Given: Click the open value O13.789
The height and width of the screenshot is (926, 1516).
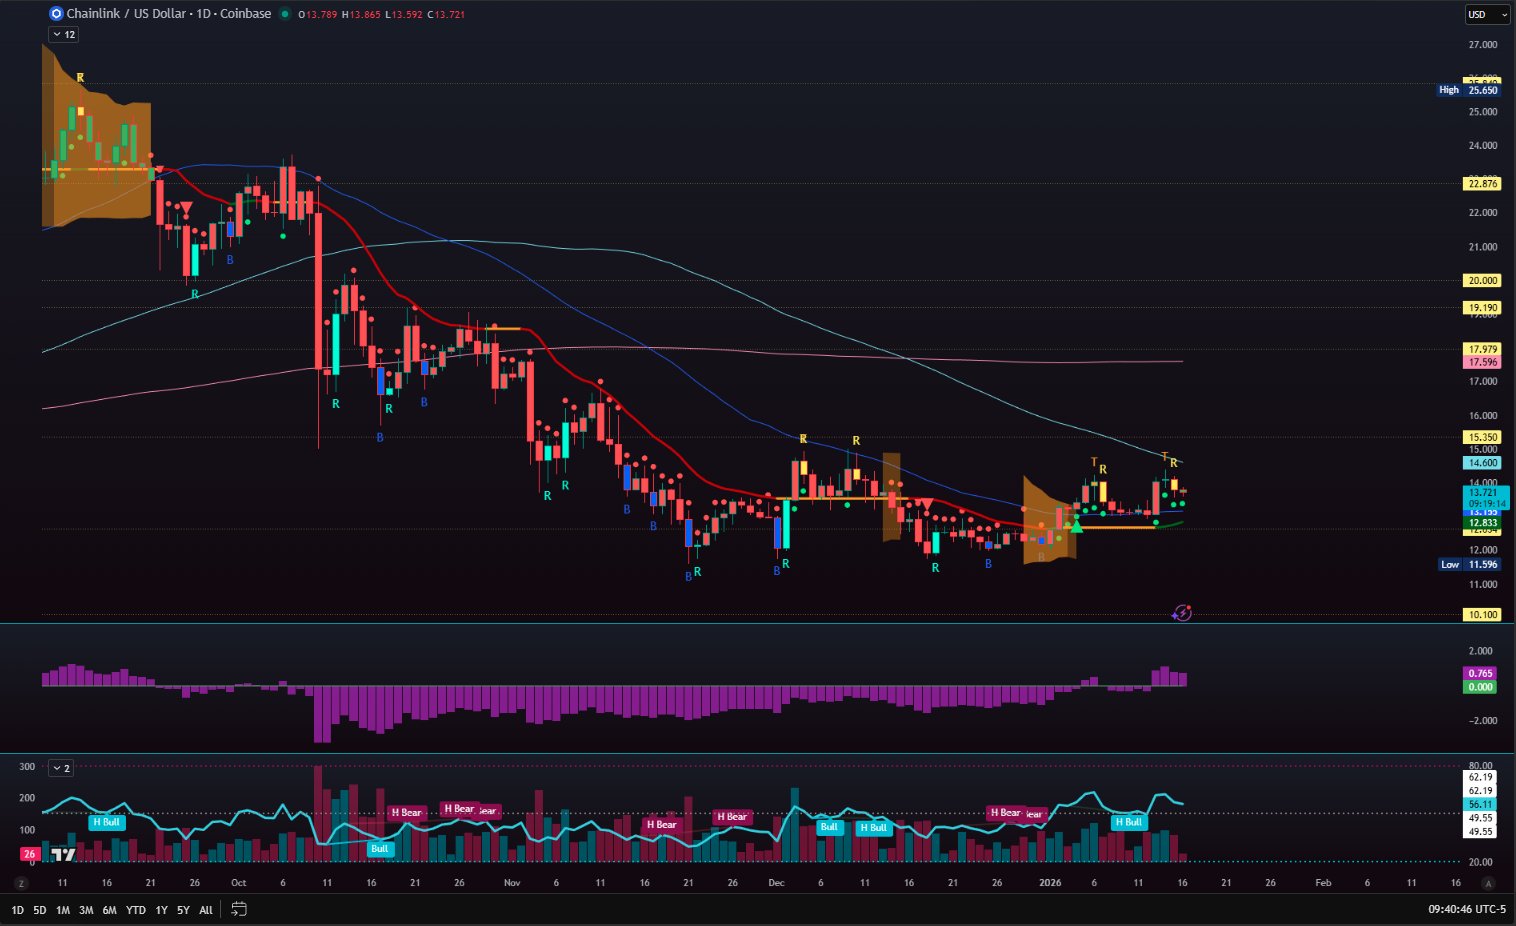Looking at the screenshot, I should point(318,14).
